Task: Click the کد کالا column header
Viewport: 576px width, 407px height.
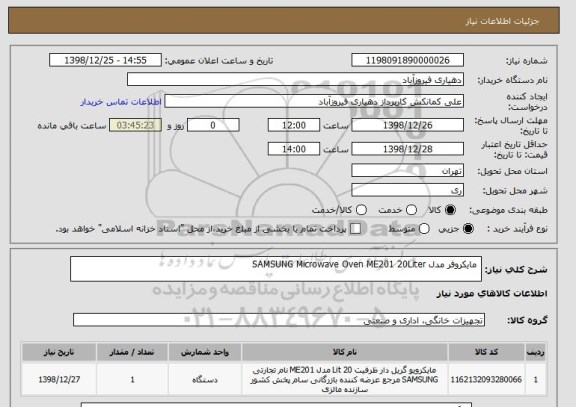Action: click(486, 352)
